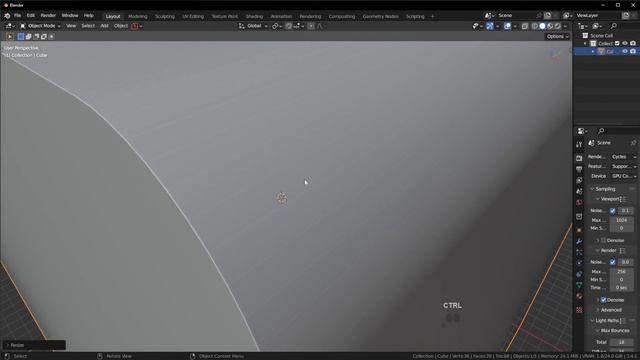
Task: Open the viewport Options dropdown
Action: [x=558, y=36]
